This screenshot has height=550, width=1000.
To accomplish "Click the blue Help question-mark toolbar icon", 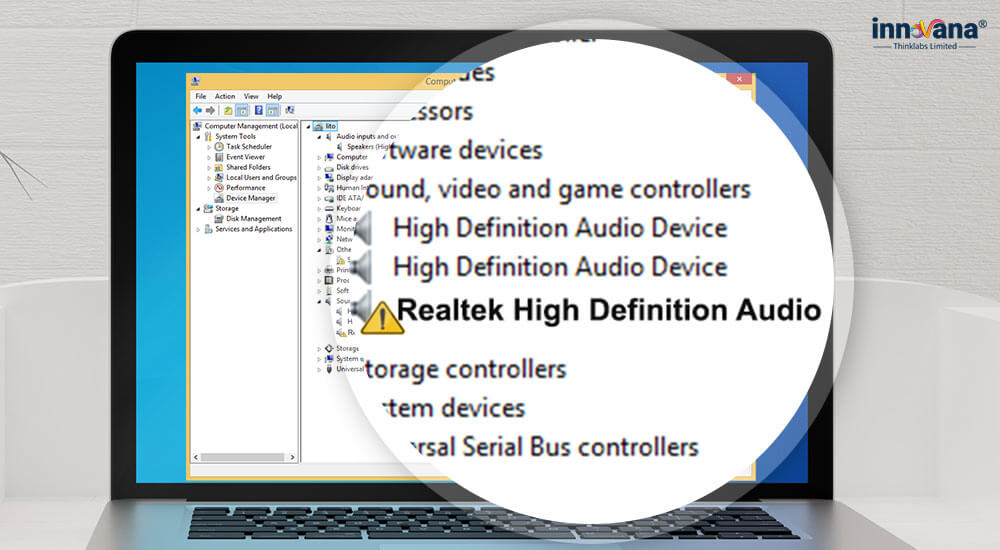I will pos(259,110).
